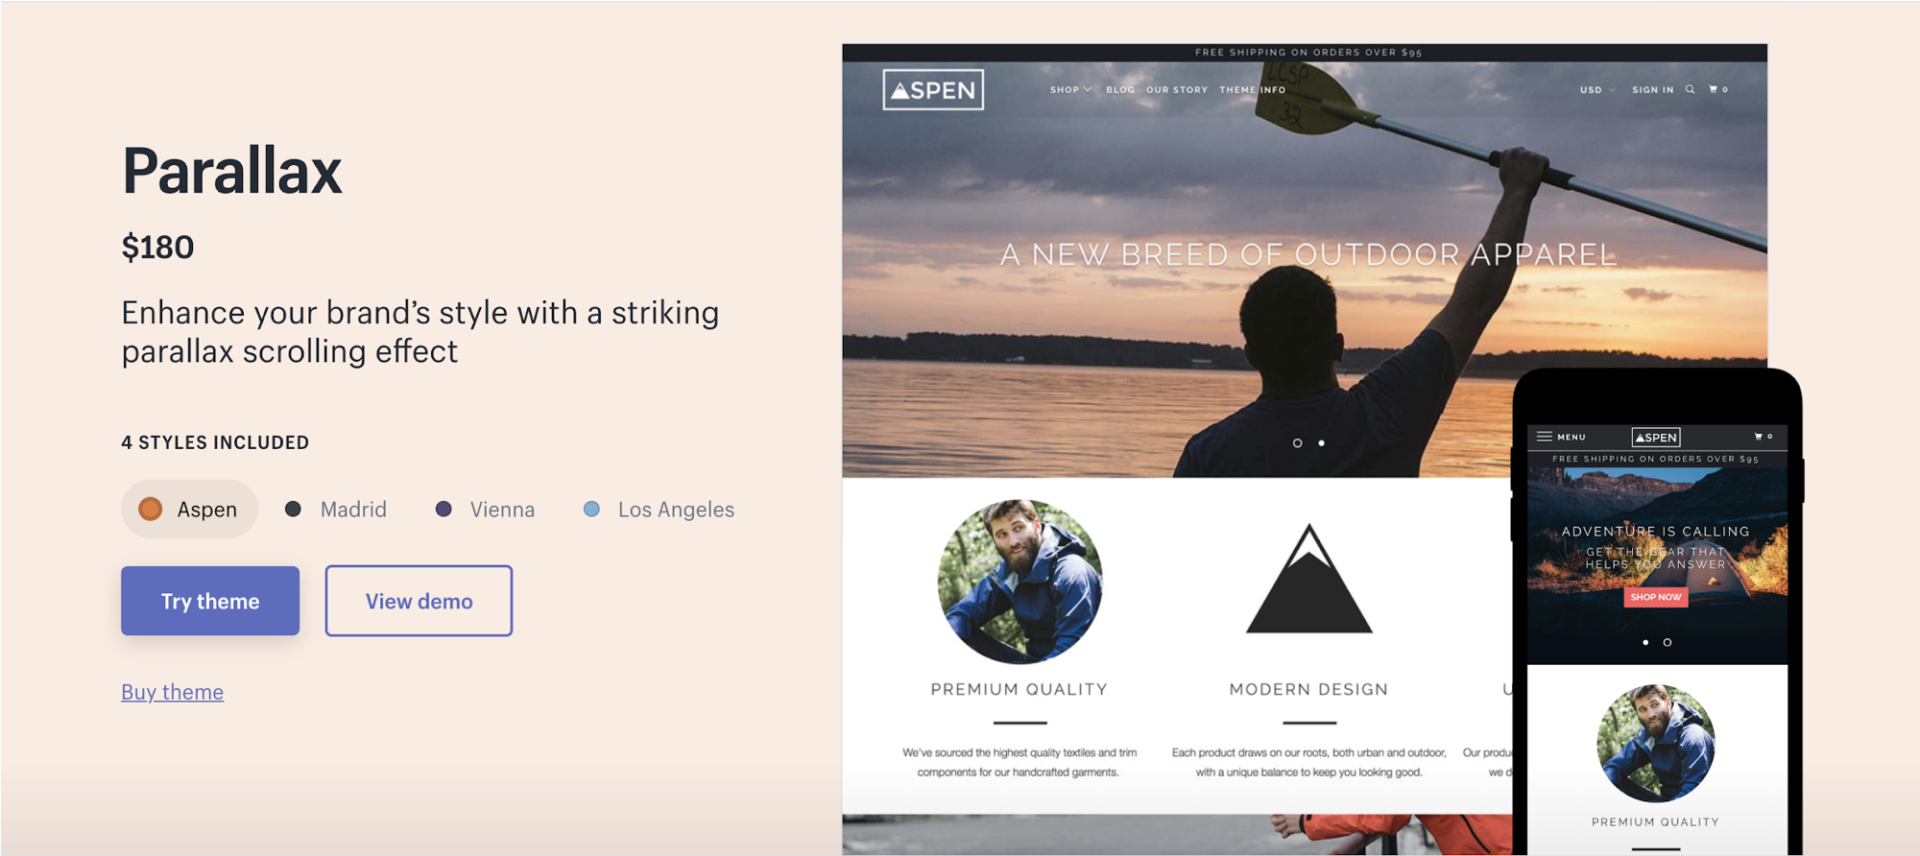Image resolution: width=1920 pixels, height=856 pixels.
Task: Expand the SHOP dropdown in preview navigation
Action: [1070, 90]
